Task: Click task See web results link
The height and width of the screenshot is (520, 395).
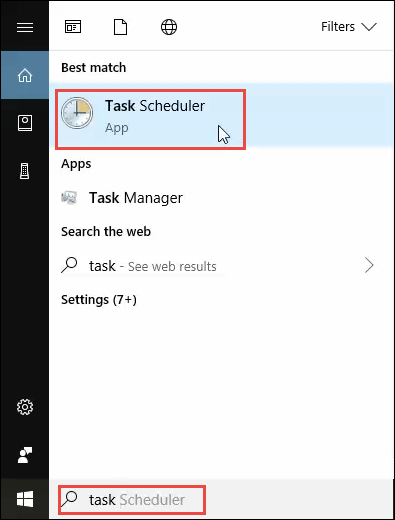Action: (x=153, y=266)
